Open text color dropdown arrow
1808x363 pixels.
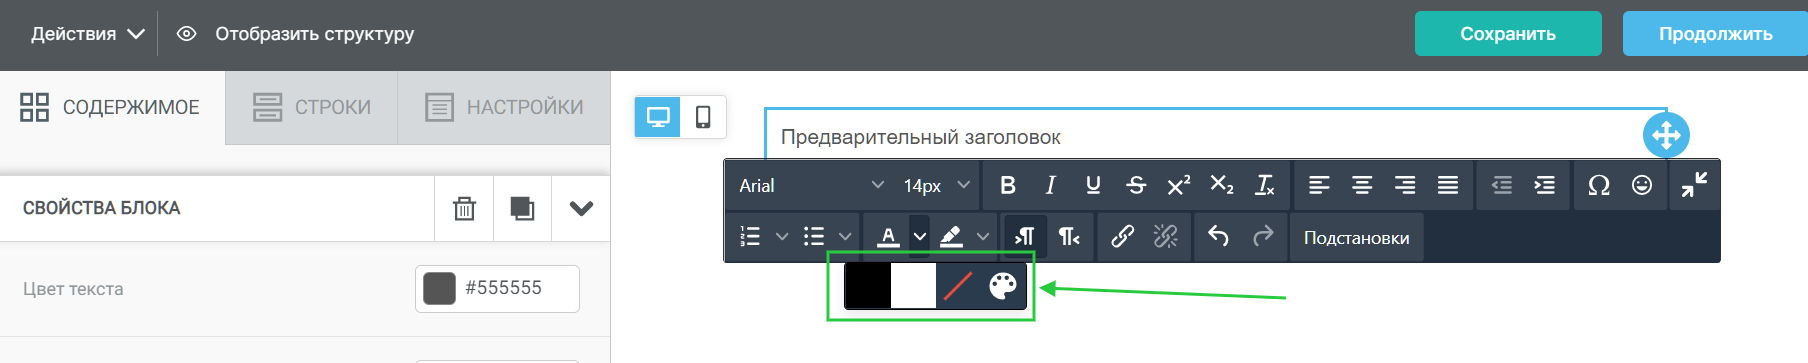pyautogui.click(x=920, y=237)
